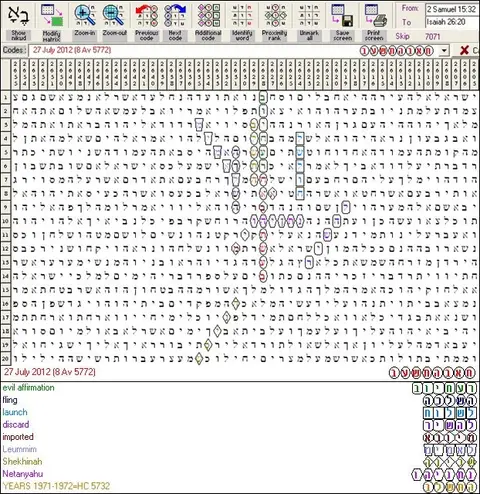Open the Additional code tool

coord(208,16)
